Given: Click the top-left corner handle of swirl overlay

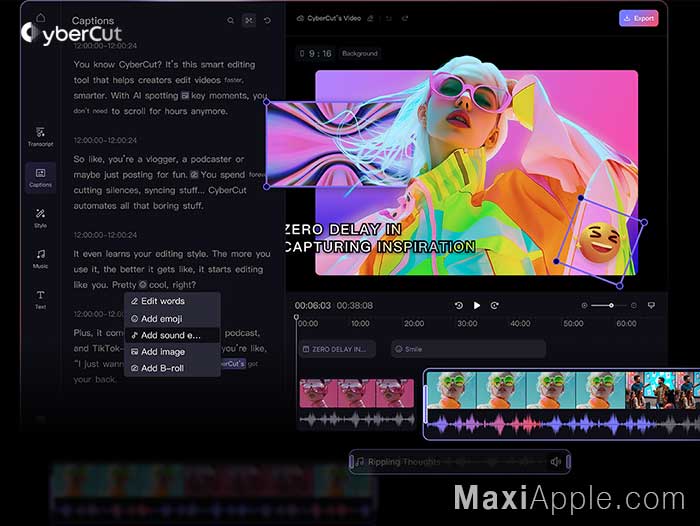Looking at the screenshot, I should pos(267,102).
